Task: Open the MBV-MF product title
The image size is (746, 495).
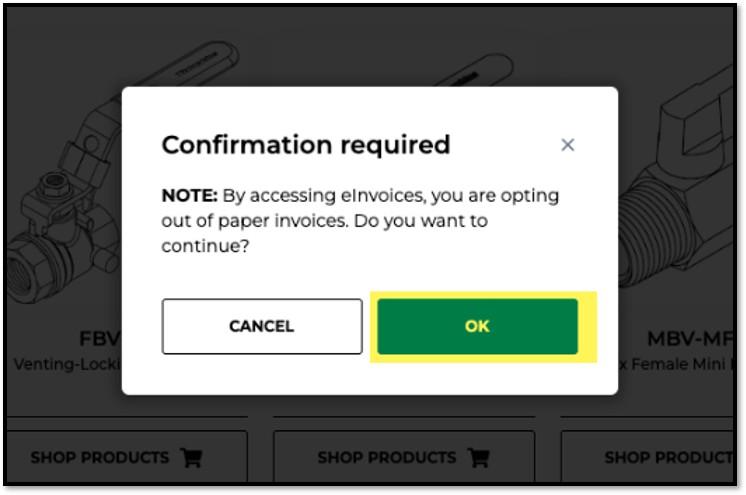Action: click(x=685, y=338)
